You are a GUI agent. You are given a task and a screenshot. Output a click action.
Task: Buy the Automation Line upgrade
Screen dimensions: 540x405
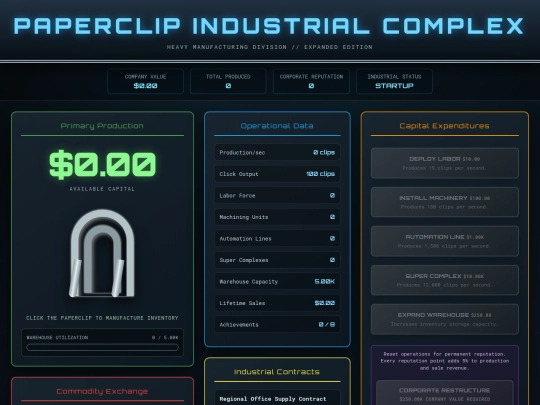[445, 241]
